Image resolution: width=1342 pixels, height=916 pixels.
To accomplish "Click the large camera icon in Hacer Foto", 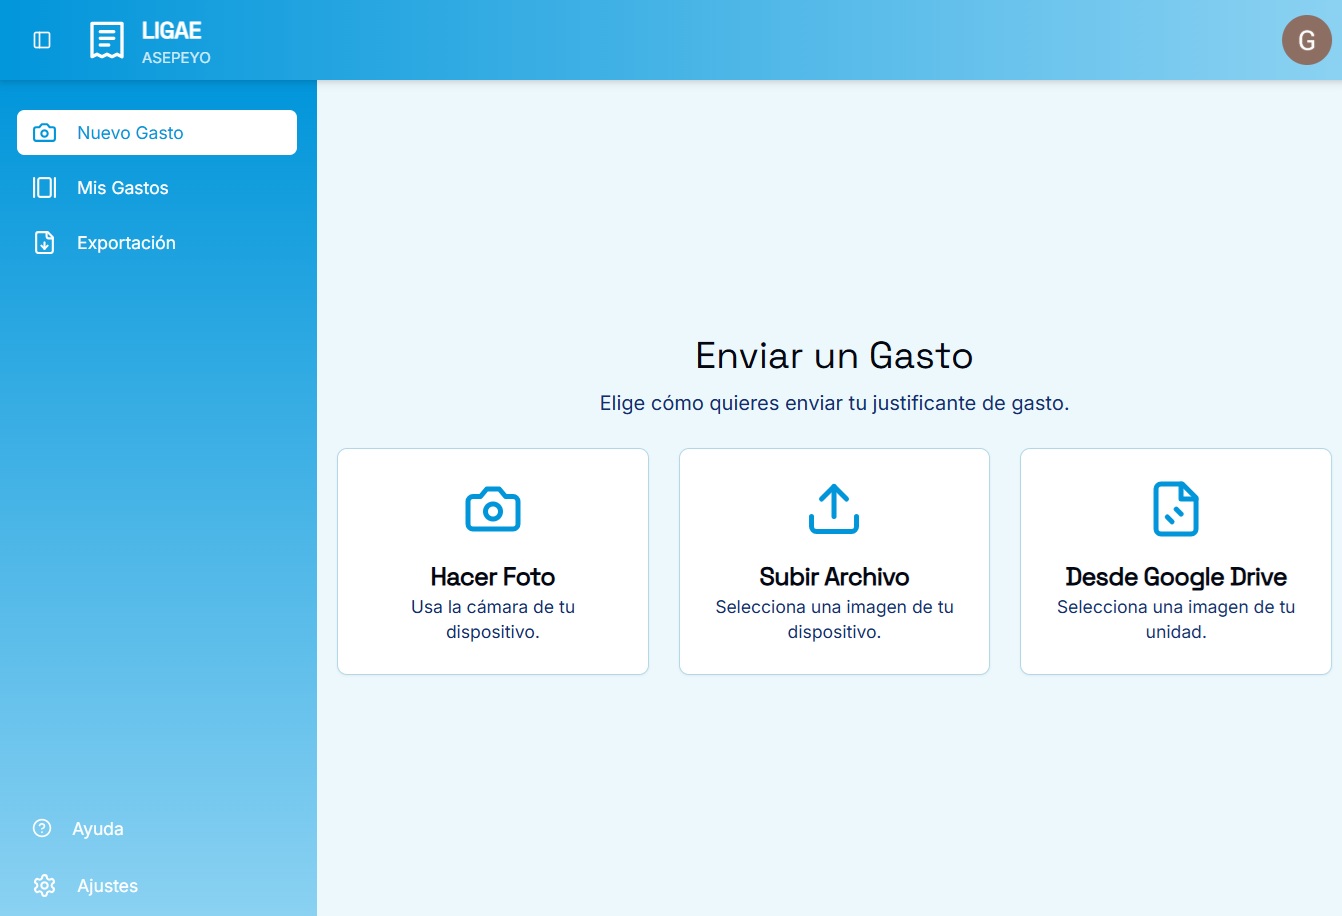I will (493, 509).
